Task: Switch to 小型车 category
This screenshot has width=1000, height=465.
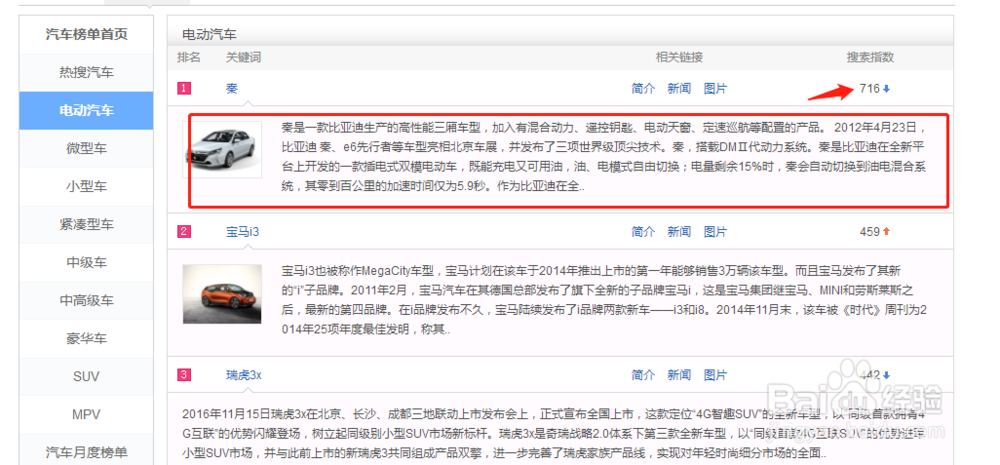Action: point(86,187)
